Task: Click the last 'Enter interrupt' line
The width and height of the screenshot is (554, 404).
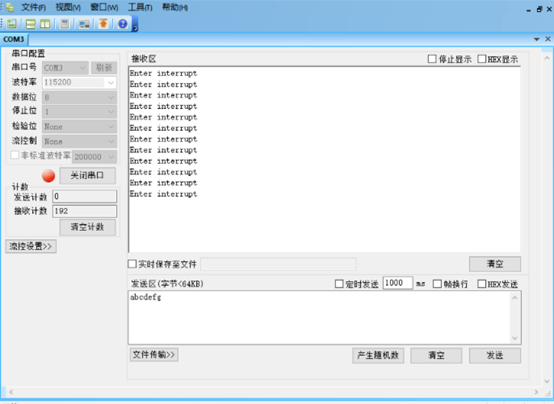Action: click(163, 194)
